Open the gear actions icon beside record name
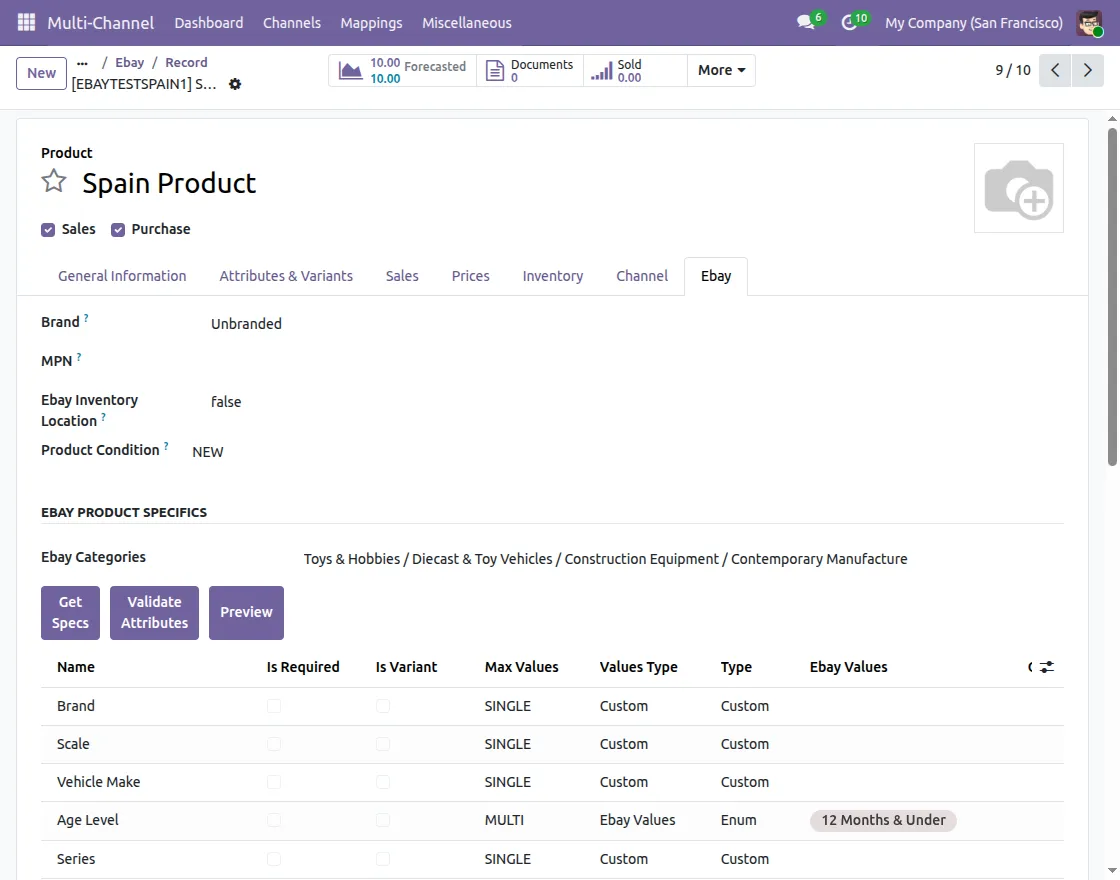This screenshot has height=880, width=1120. (x=235, y=84)
